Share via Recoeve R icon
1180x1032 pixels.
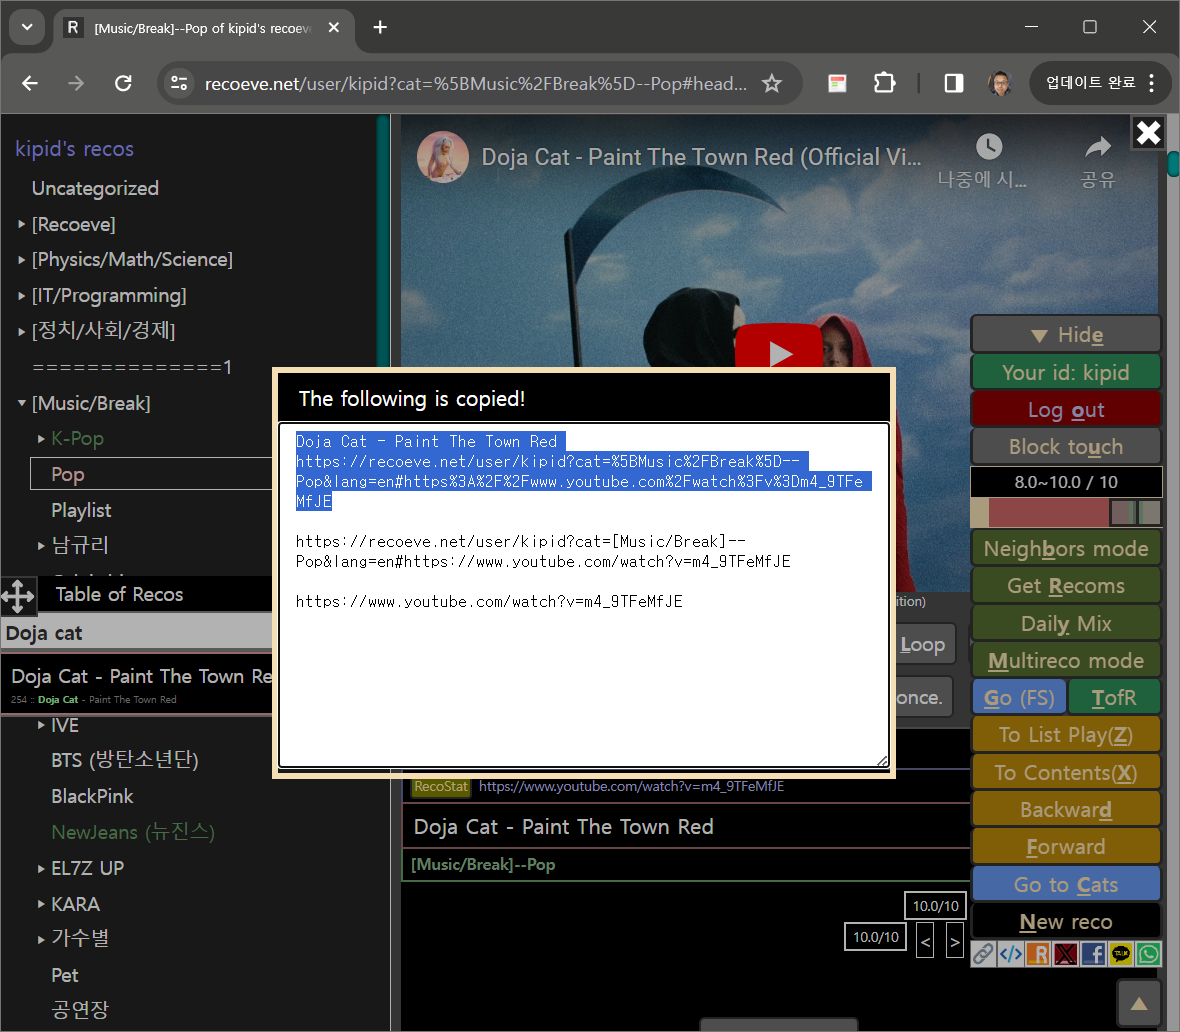(x=1038, y=954)
